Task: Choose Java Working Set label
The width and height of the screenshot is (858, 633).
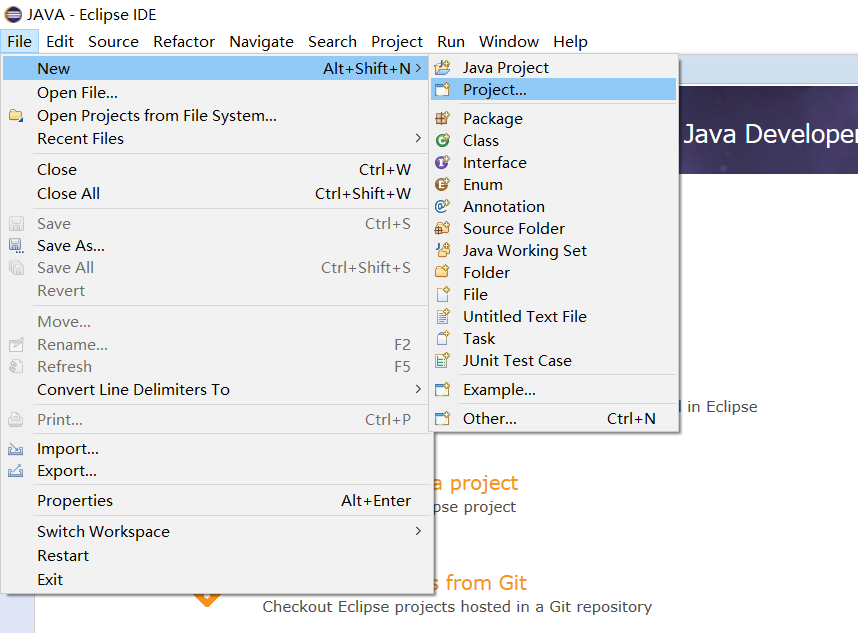Action: [x=524, y=250]
